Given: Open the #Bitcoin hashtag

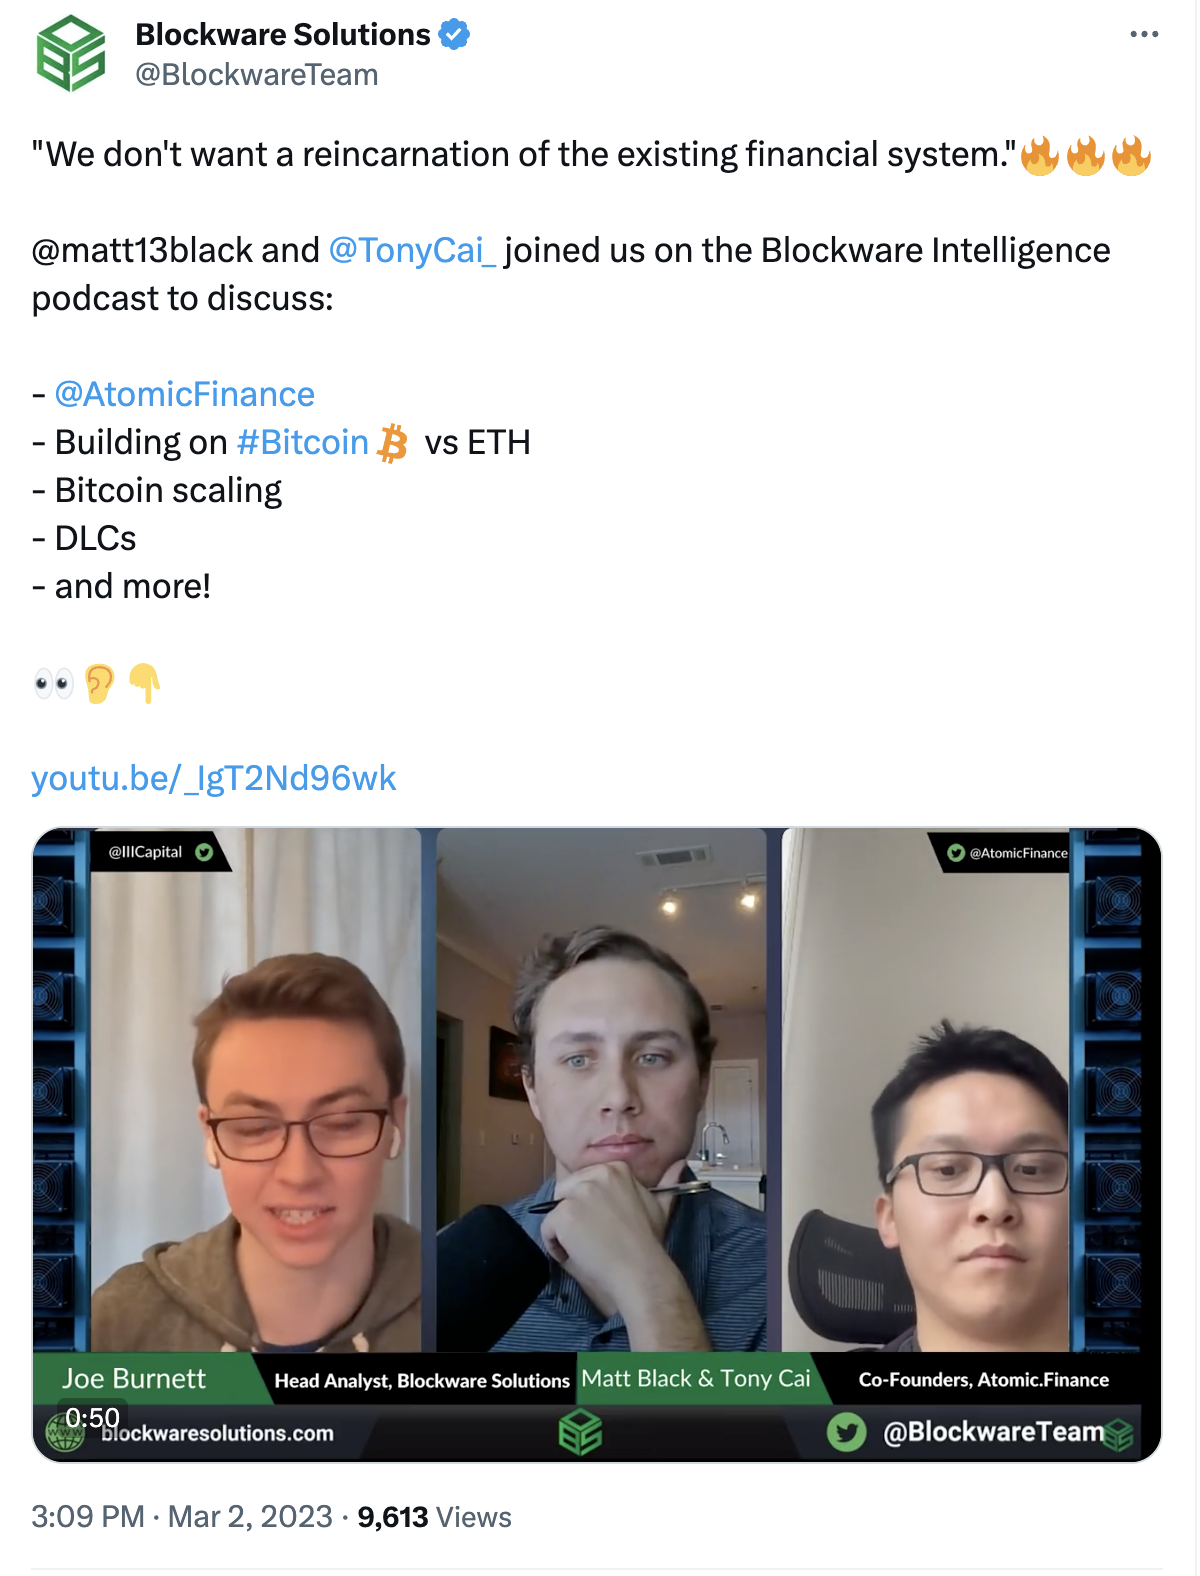Looking at the screenshot, I should point(303,442).
